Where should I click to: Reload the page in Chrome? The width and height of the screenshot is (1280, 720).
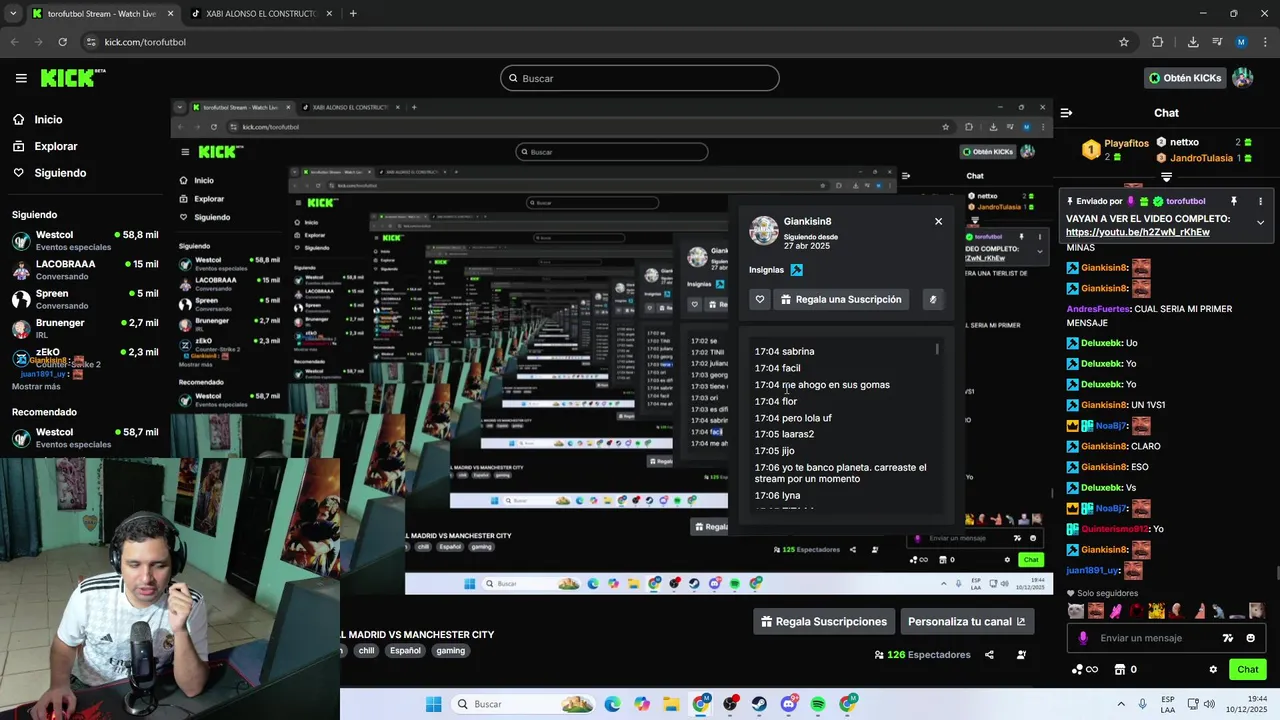coord(63,42)
